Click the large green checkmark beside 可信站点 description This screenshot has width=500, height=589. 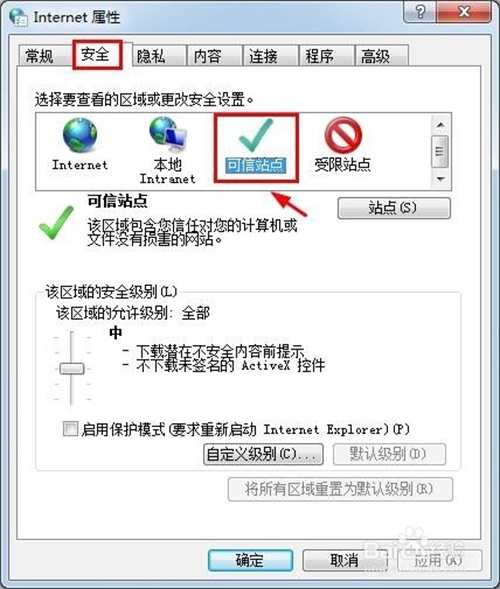(56, 222)
